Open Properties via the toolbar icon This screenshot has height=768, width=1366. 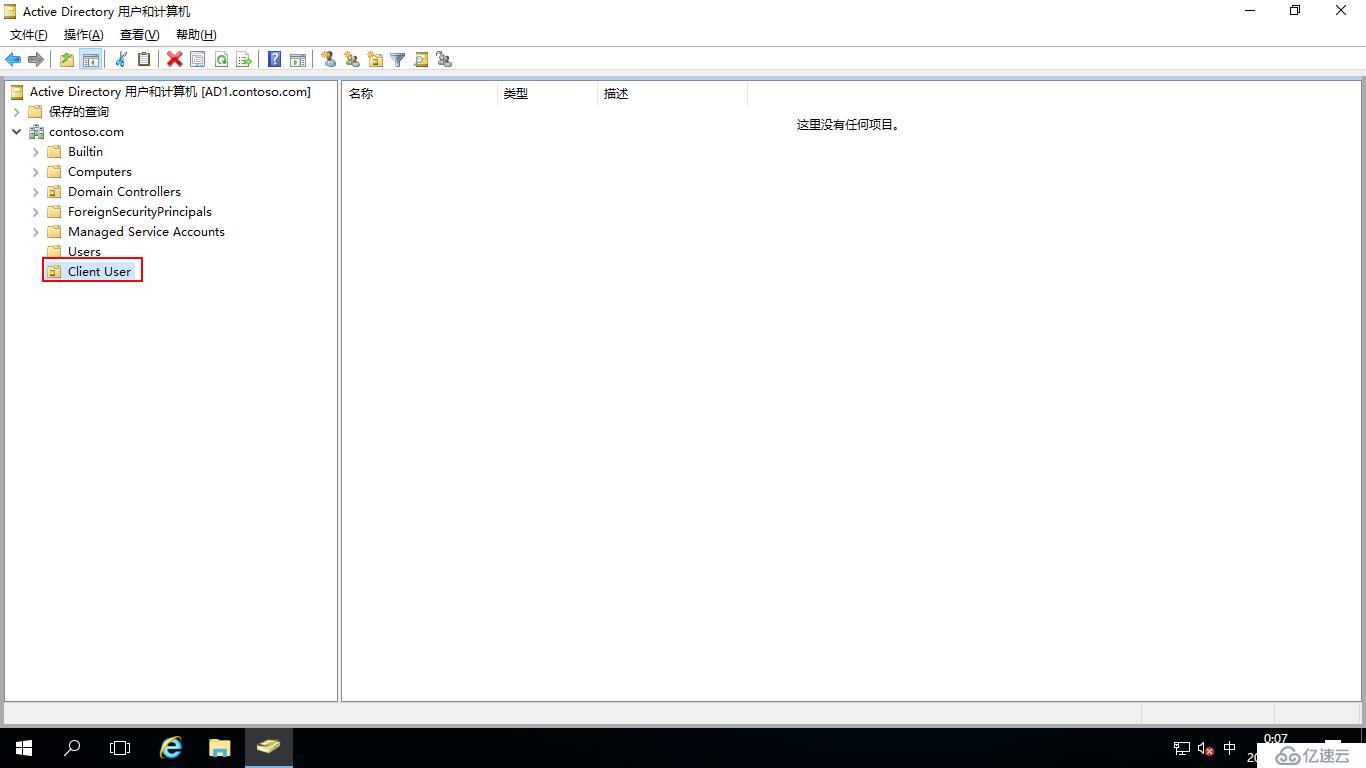198,60
